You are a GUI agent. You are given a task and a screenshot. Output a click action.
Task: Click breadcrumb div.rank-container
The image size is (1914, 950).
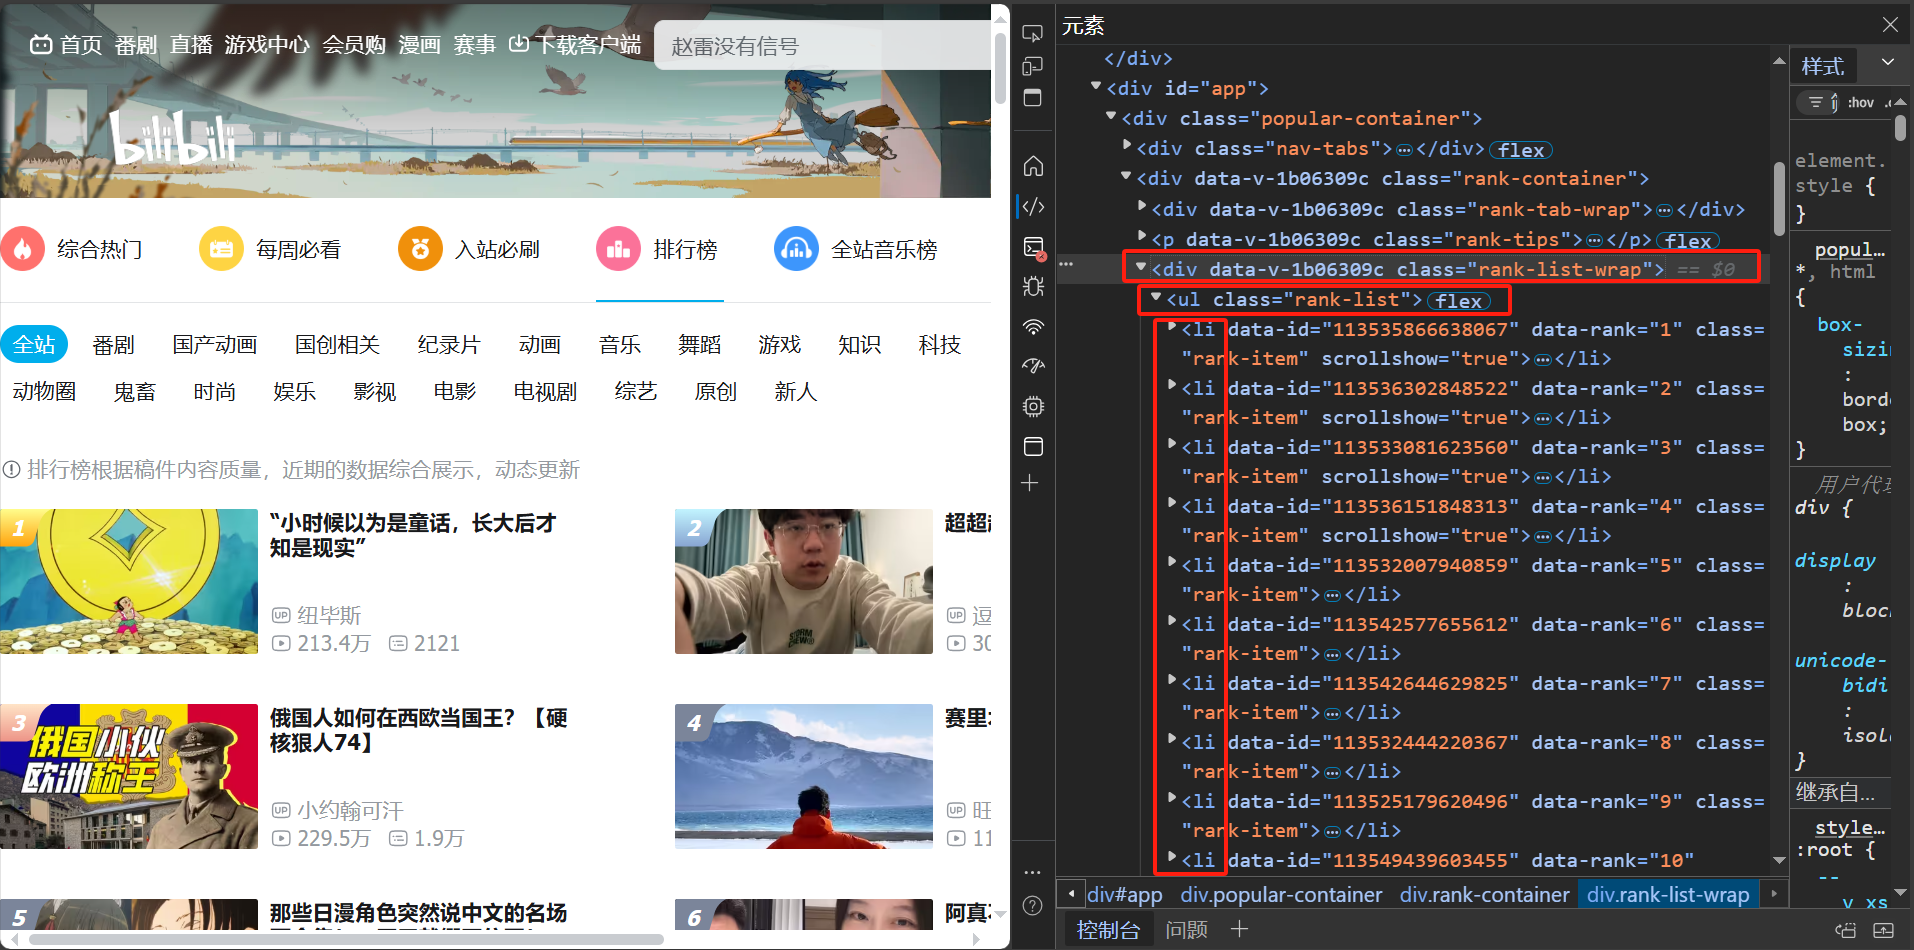(x=1484, y=895)
